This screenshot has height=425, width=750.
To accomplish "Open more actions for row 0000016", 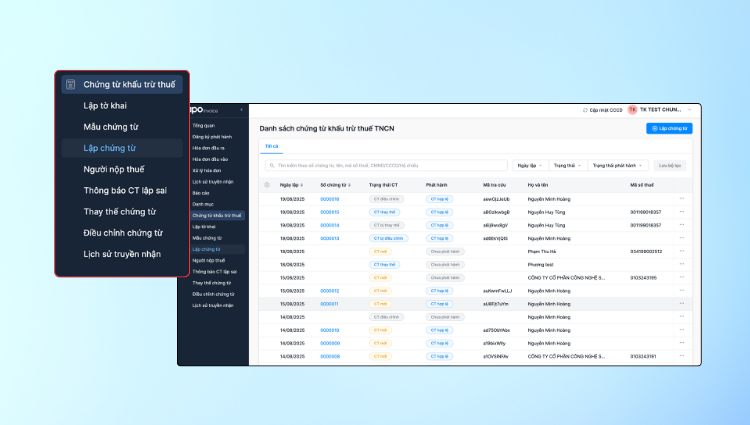I will tap(682, 198).
